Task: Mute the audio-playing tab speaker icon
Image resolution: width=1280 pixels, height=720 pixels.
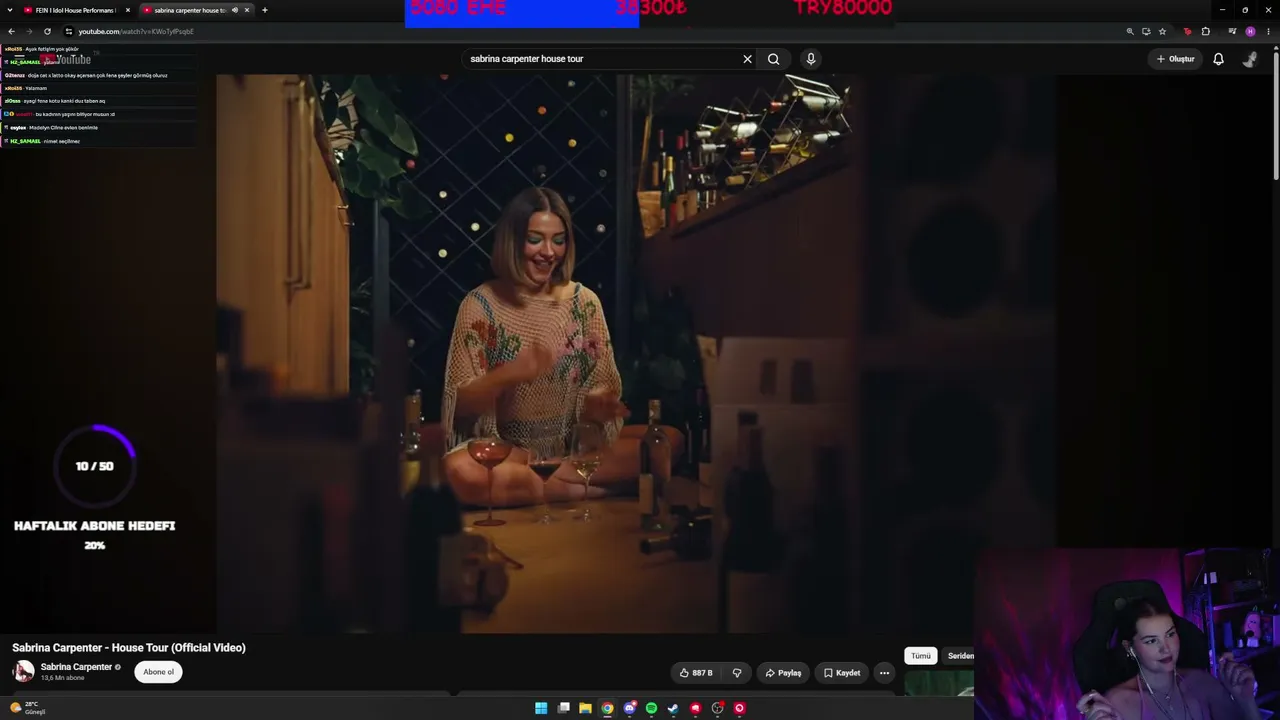Action: (x=235, y=10)
